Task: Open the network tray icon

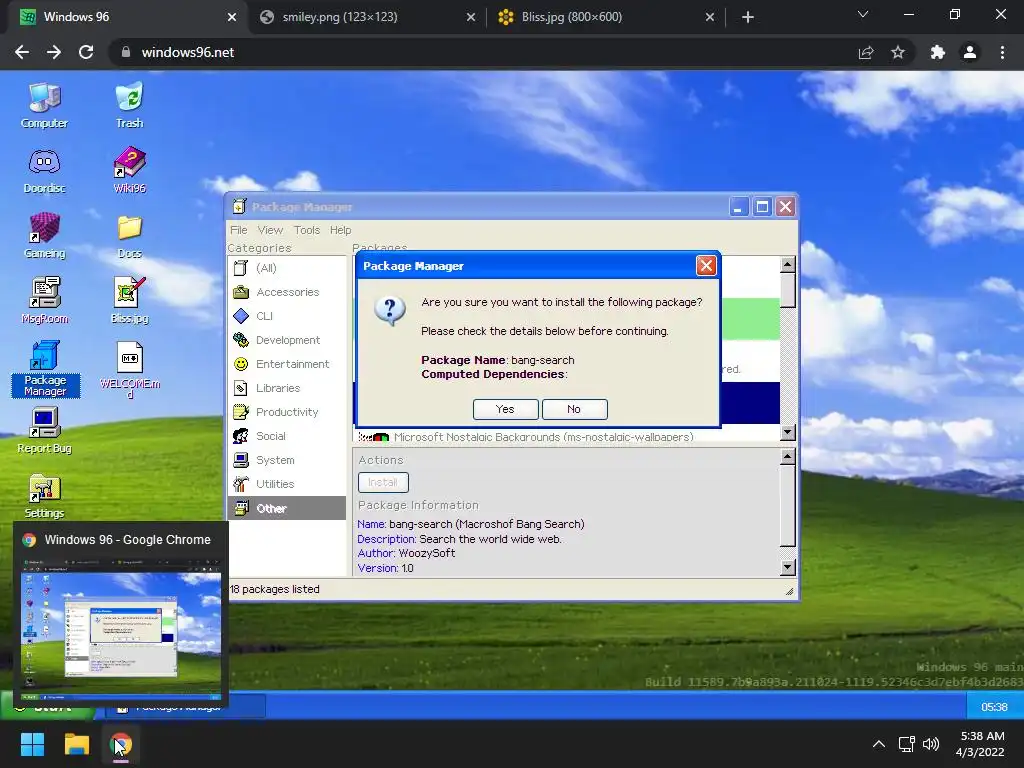Action: point(906,744)
